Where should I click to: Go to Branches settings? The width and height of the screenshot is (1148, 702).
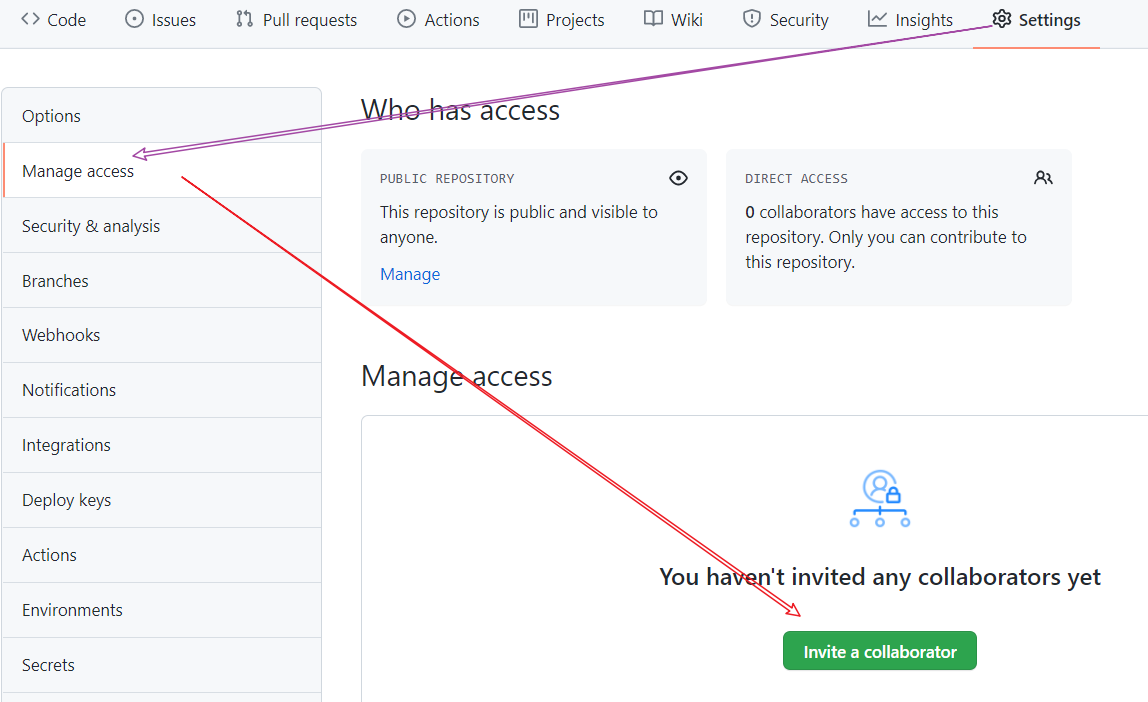coord(55,281)
